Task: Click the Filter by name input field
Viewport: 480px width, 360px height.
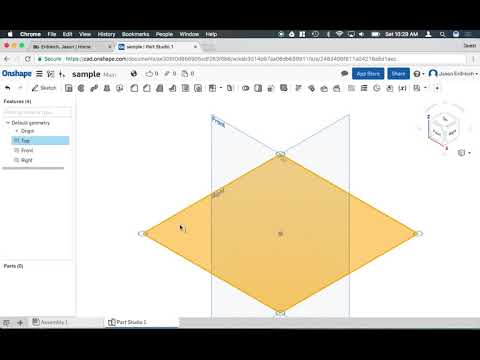Action: click(x=38, y=112)
